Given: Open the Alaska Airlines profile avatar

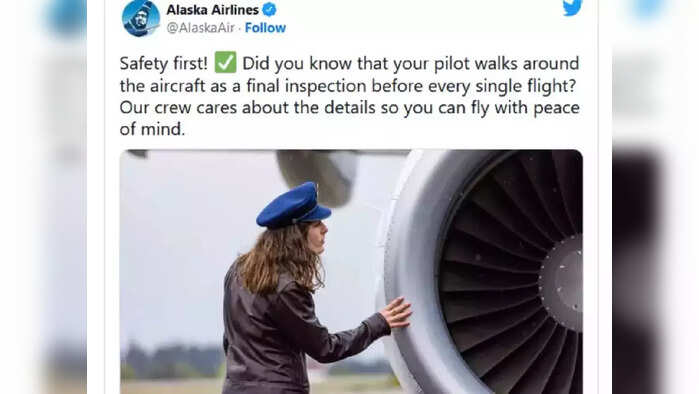Looking at the screenshot, I should [141, 18].
